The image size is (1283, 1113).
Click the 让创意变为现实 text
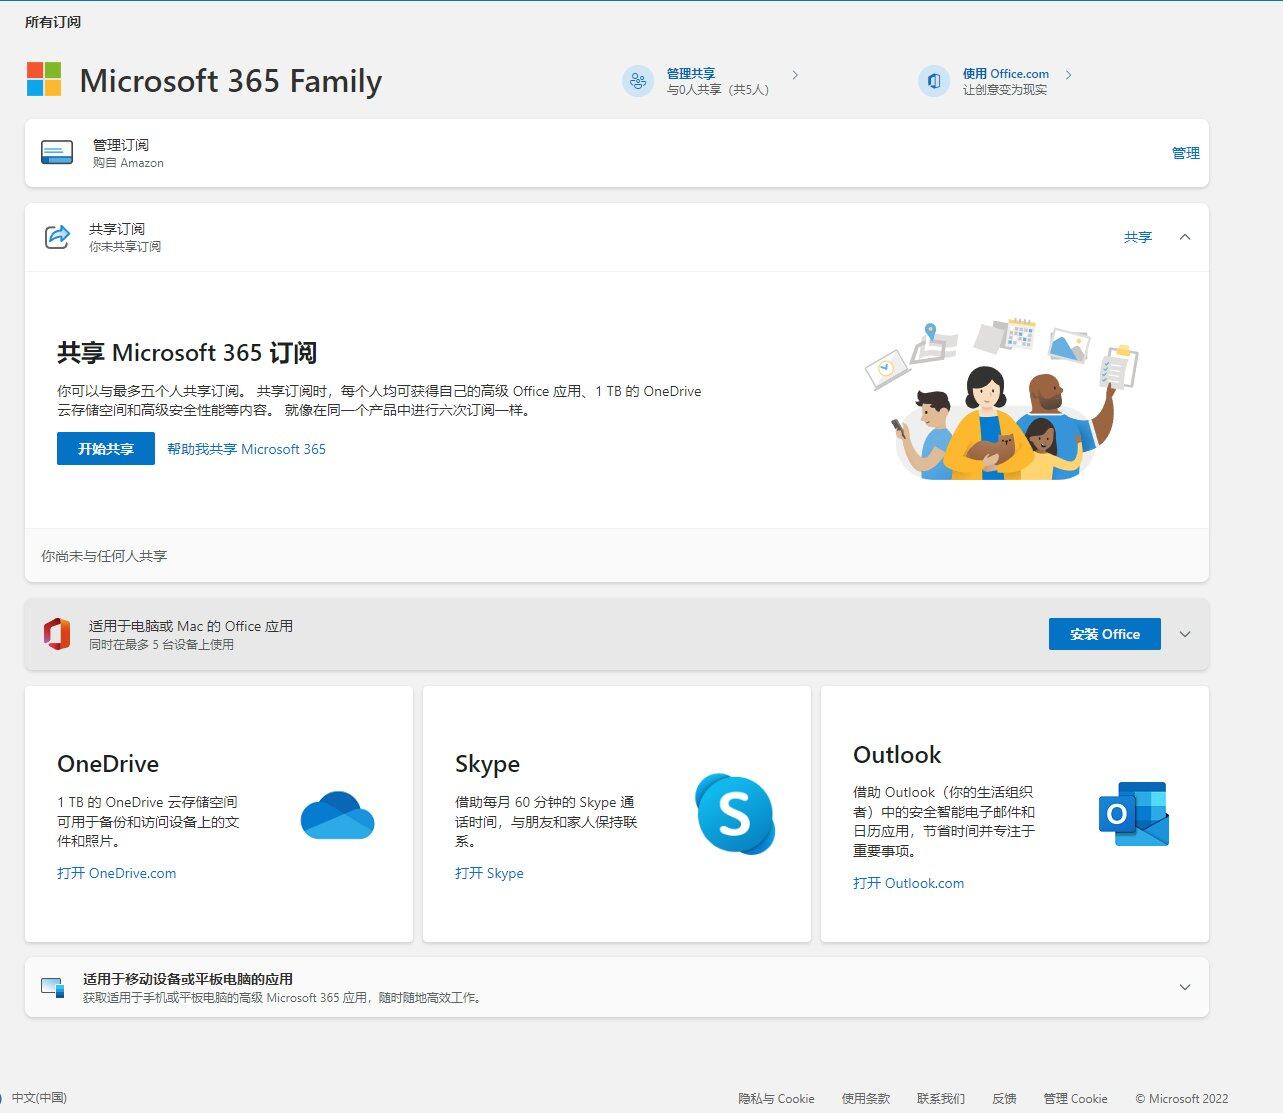point(1005,90)
